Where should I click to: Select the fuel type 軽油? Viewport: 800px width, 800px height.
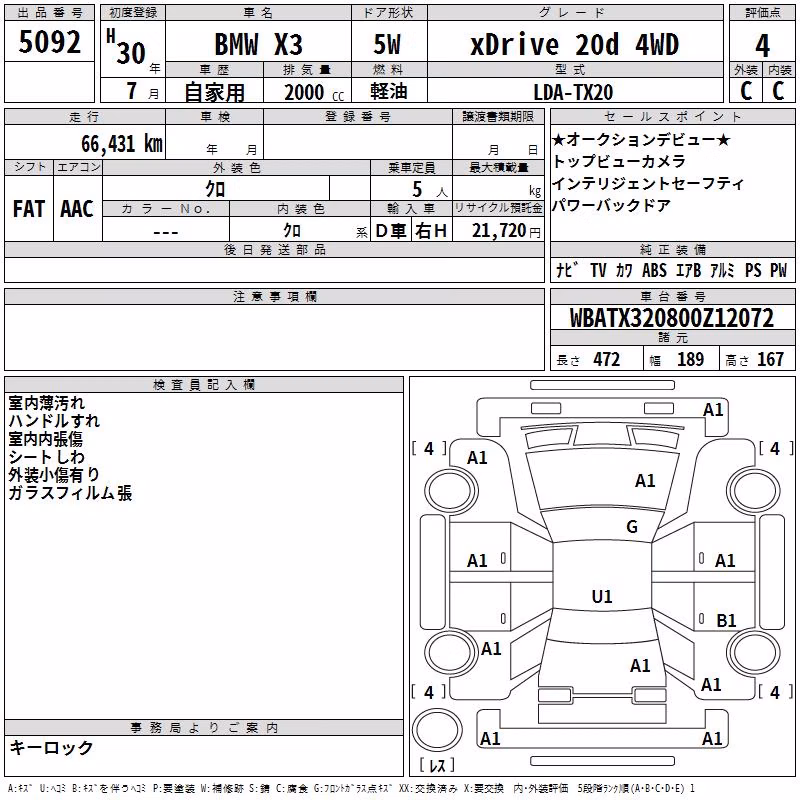click(389, 91)
